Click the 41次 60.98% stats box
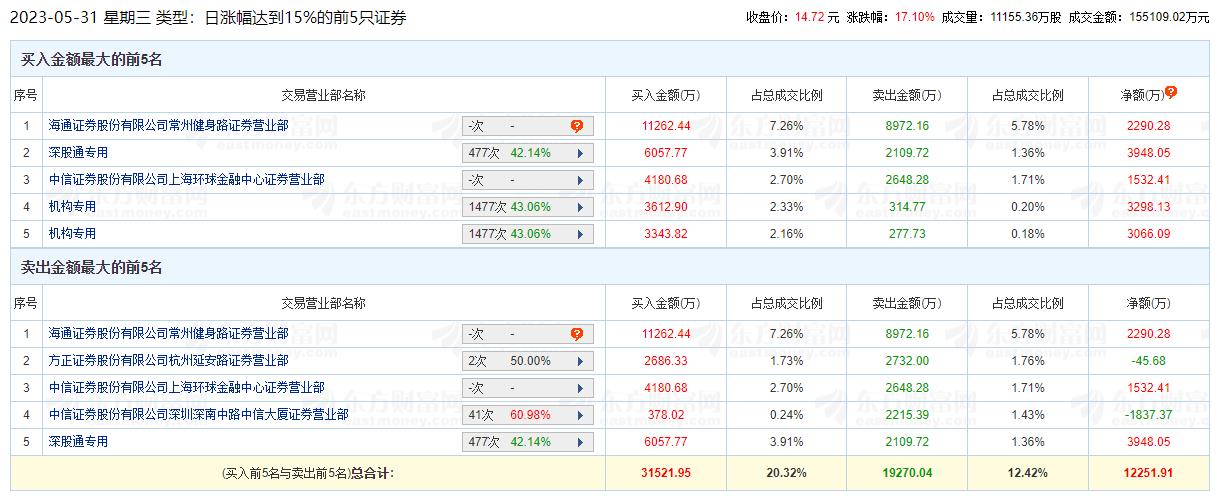Viewport: 1218px width, 500px height. pyautogui.click(x=518, y=416)
